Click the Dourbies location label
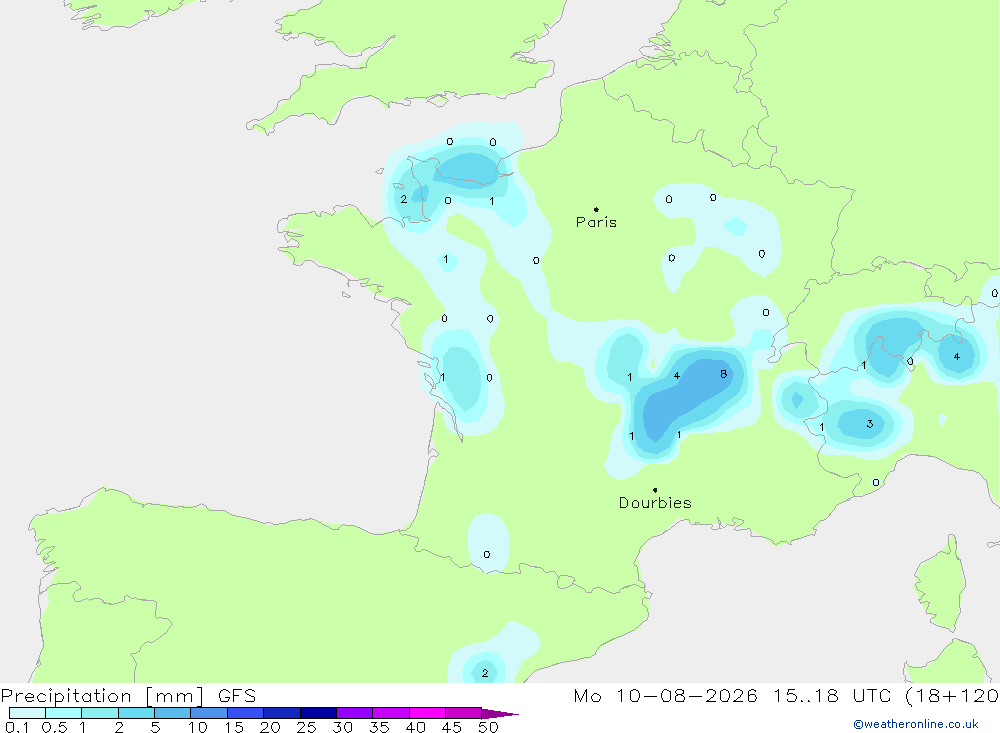This screenshot has height=733, width=1000. 655,503
